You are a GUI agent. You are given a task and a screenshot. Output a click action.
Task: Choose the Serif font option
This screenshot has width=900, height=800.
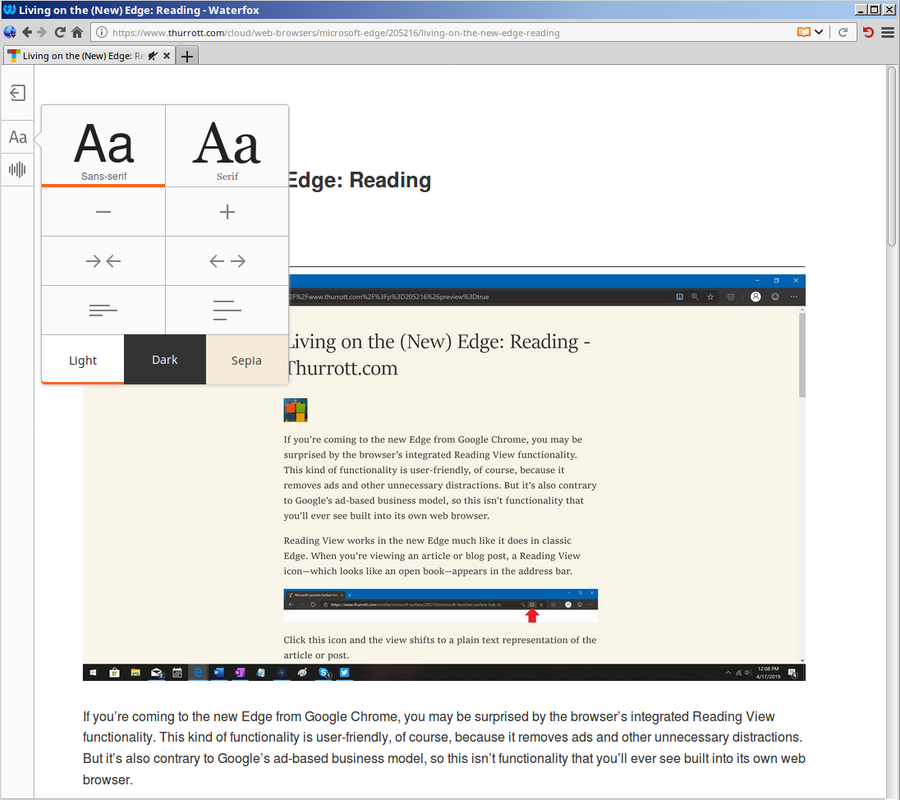(x=227, y=146)
